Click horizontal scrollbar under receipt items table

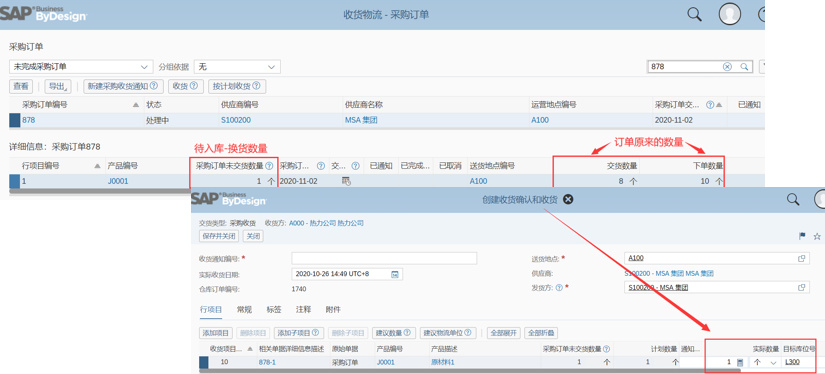(x=469, y=370)
